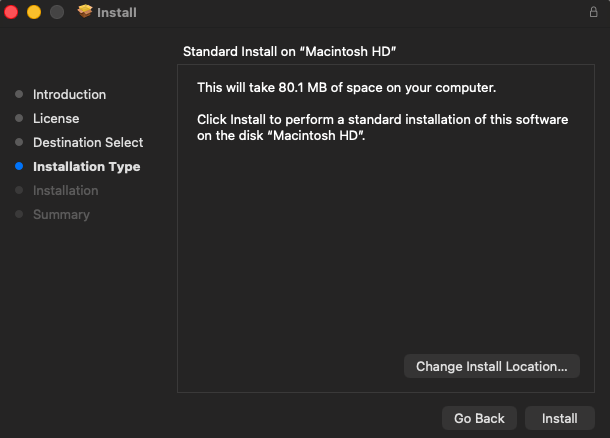610x438 pixels.
Task: Click the lock icon in the title bar
Action: pyautogui.click(x=593, y=12)
